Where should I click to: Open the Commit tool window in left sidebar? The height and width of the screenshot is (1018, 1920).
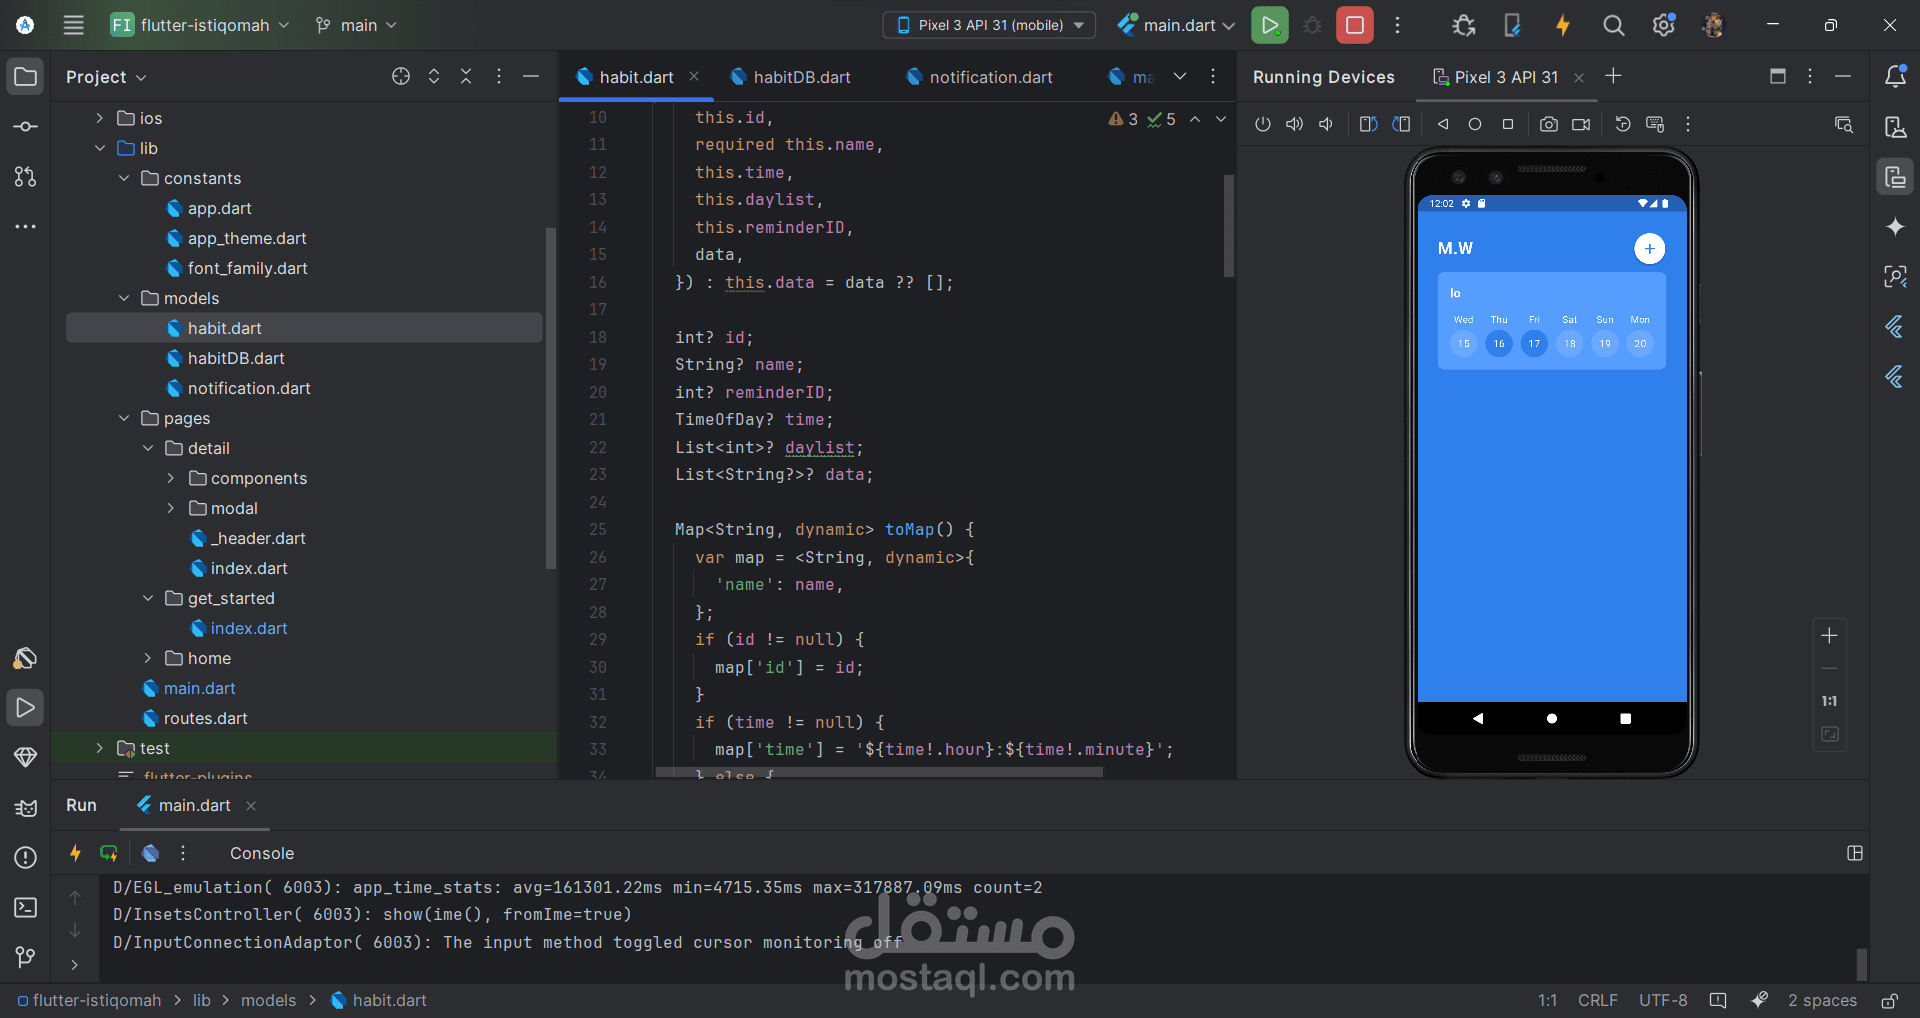click(x=25, y=126)
